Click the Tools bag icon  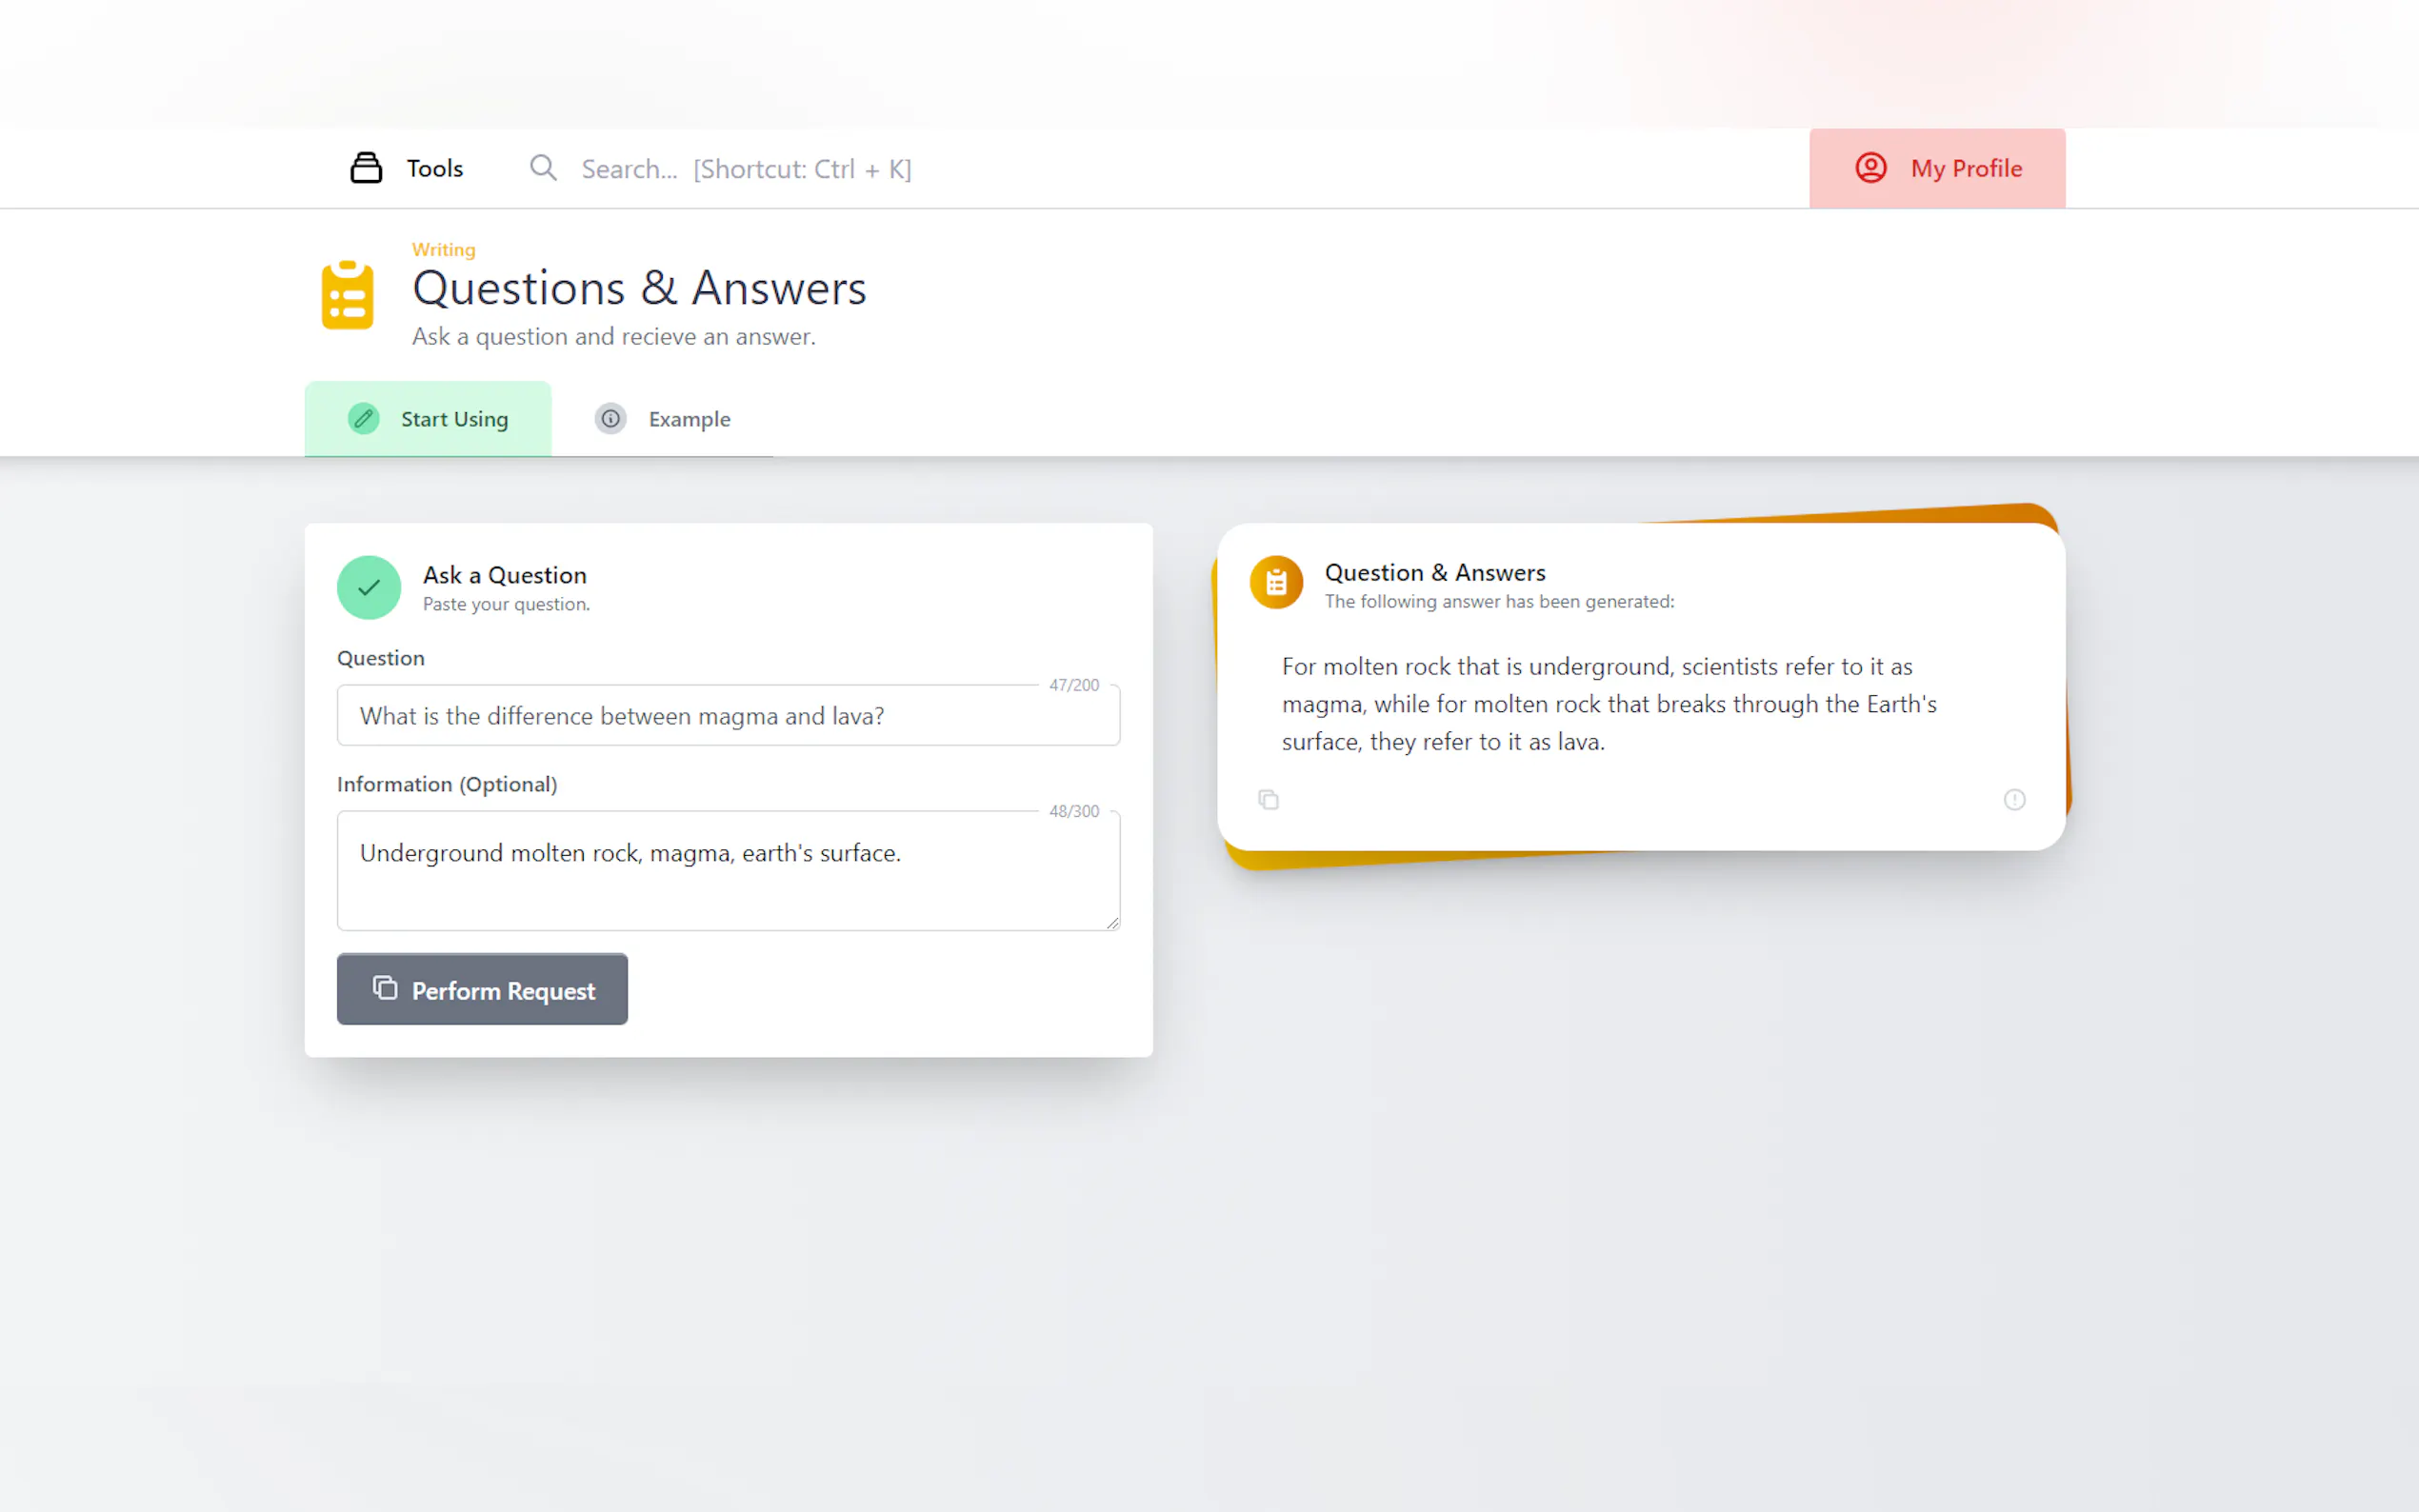pos(366,168)
